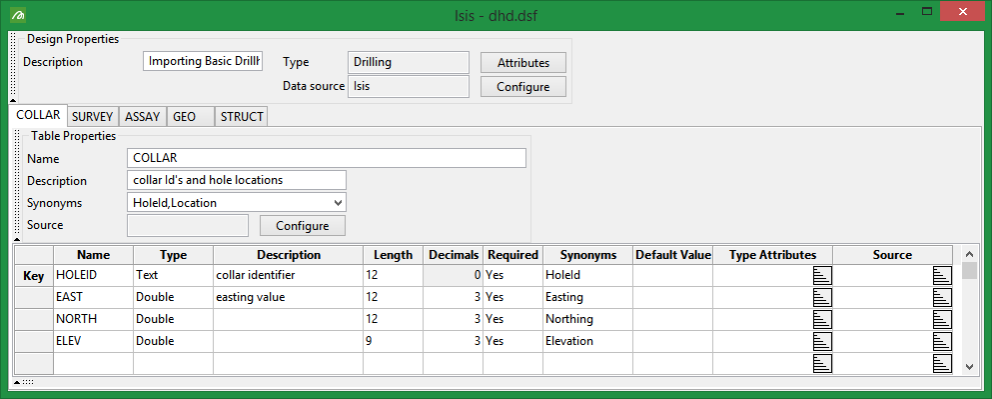
Task: Click the Decimals column header
Action: [453, 255]
